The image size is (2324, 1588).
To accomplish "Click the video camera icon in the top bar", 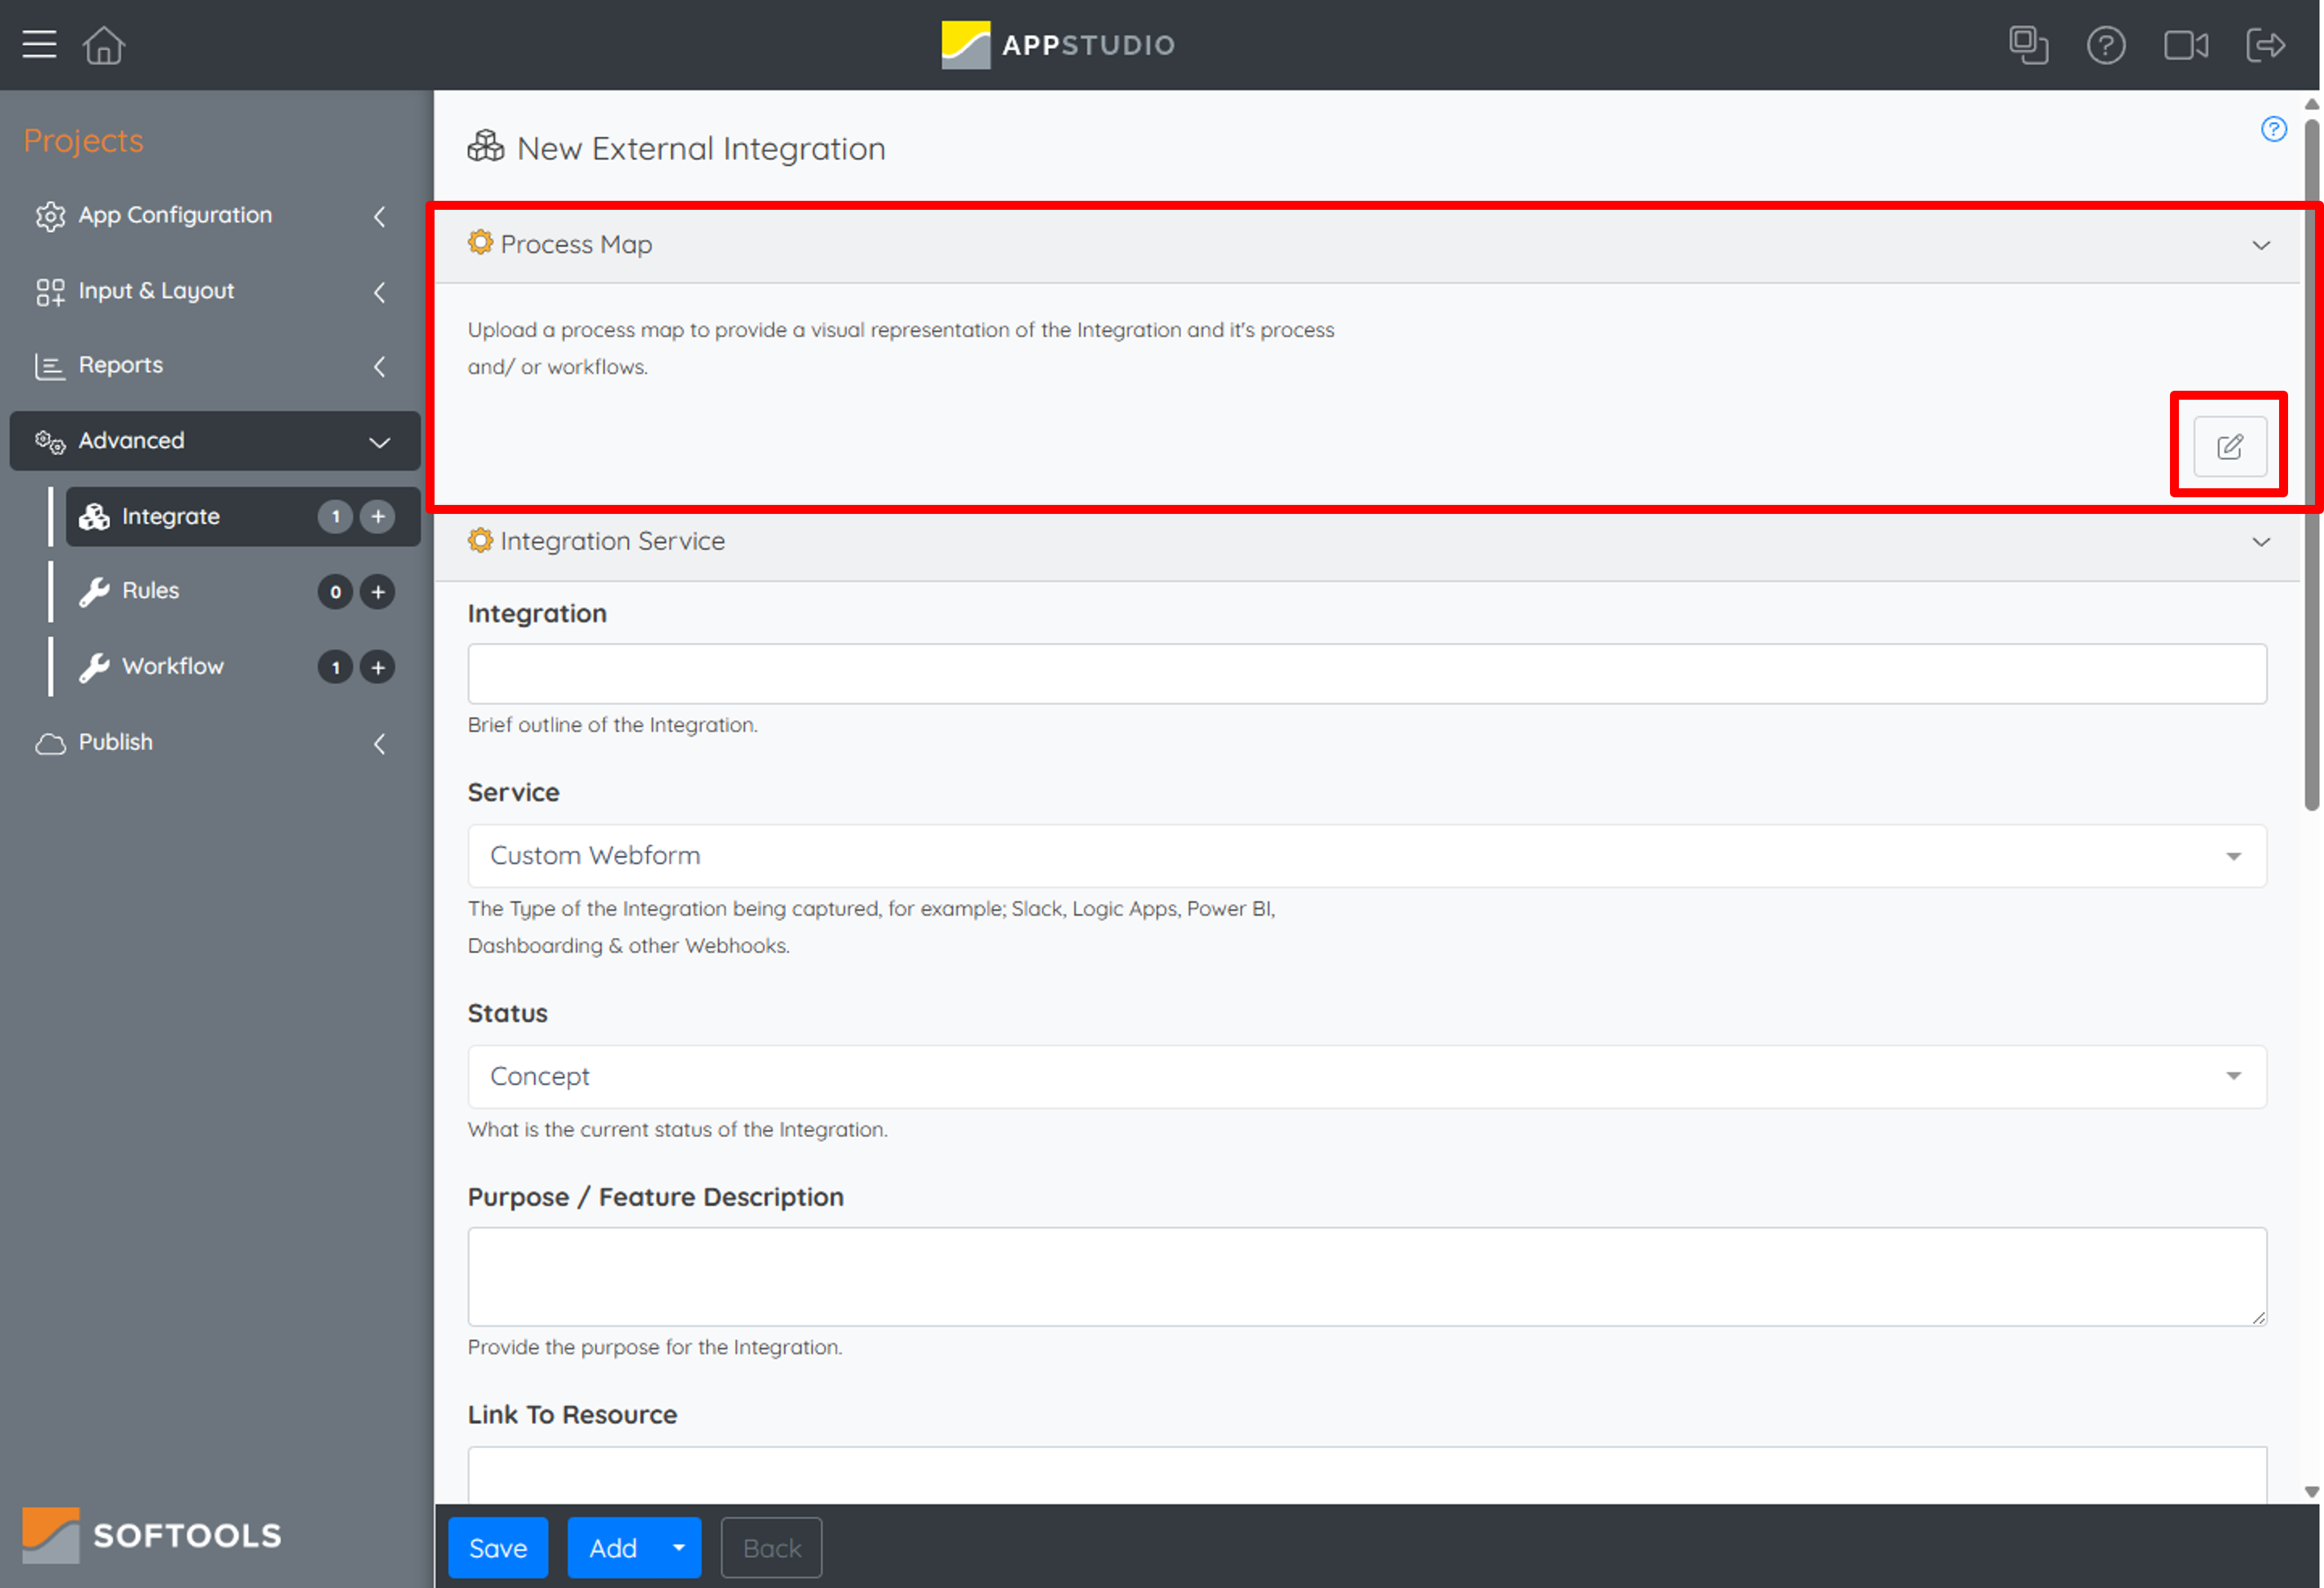I will click(x=2186, y=44).
